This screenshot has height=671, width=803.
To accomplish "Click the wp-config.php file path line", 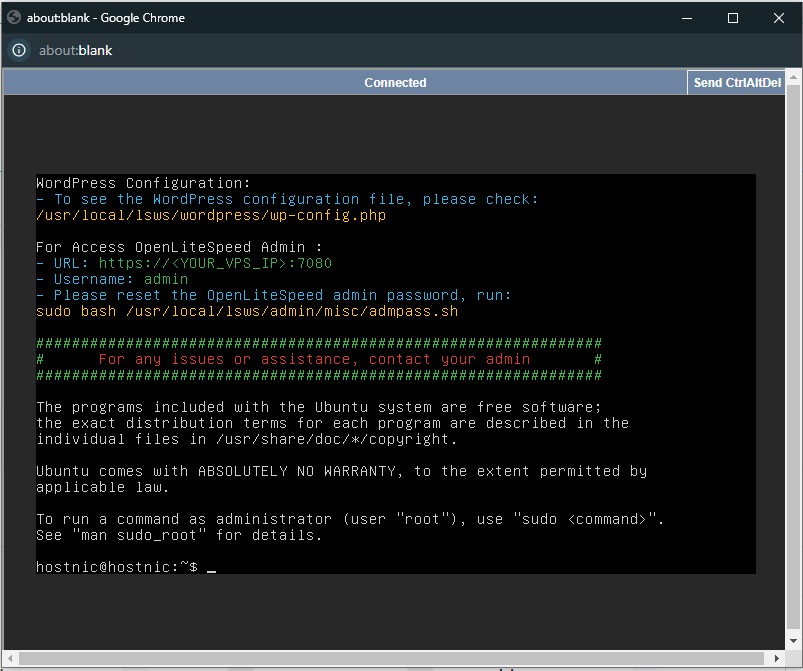I will point(210,215).
